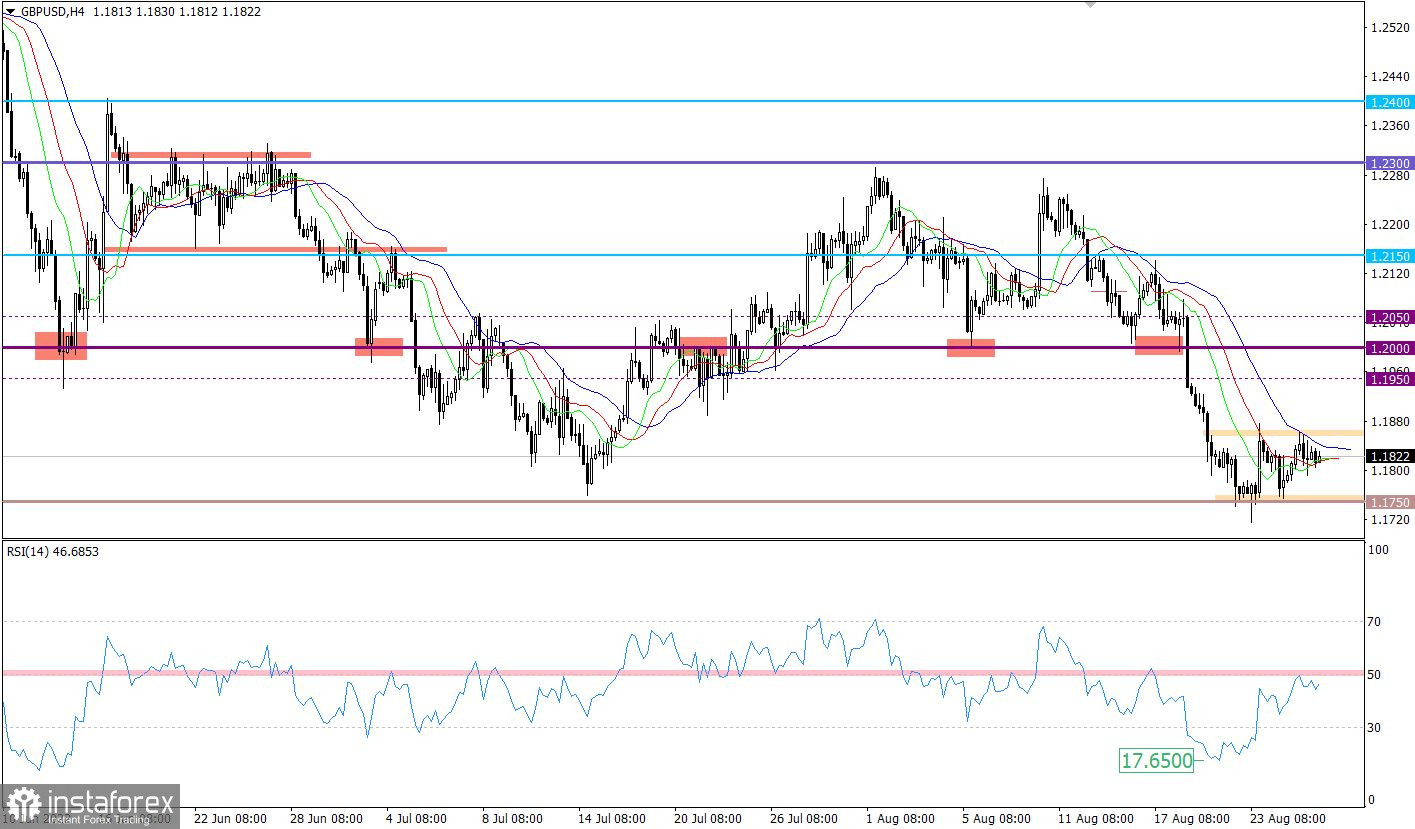This screenshot has width=1415, height=829.
Task: Click the 1.2520 value on price axis
Action: pos(1391,28)
